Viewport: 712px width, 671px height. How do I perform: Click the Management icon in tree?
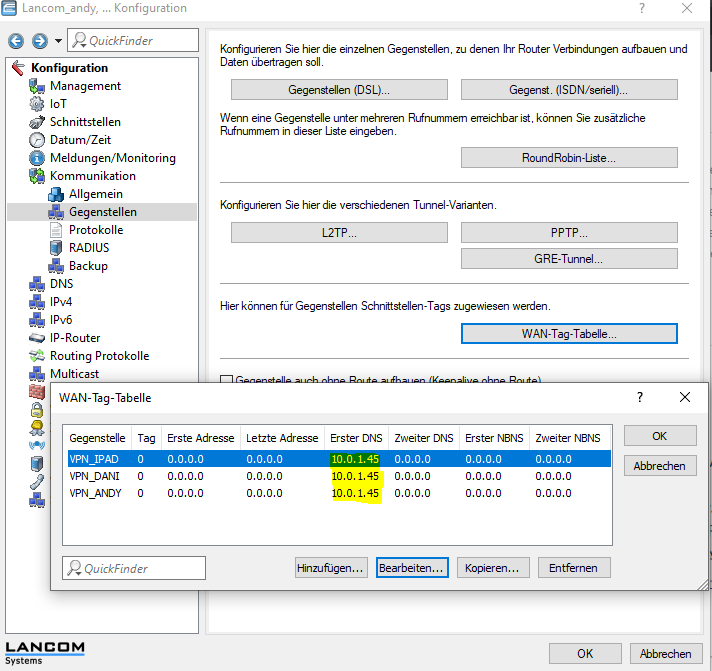[37, 86]
